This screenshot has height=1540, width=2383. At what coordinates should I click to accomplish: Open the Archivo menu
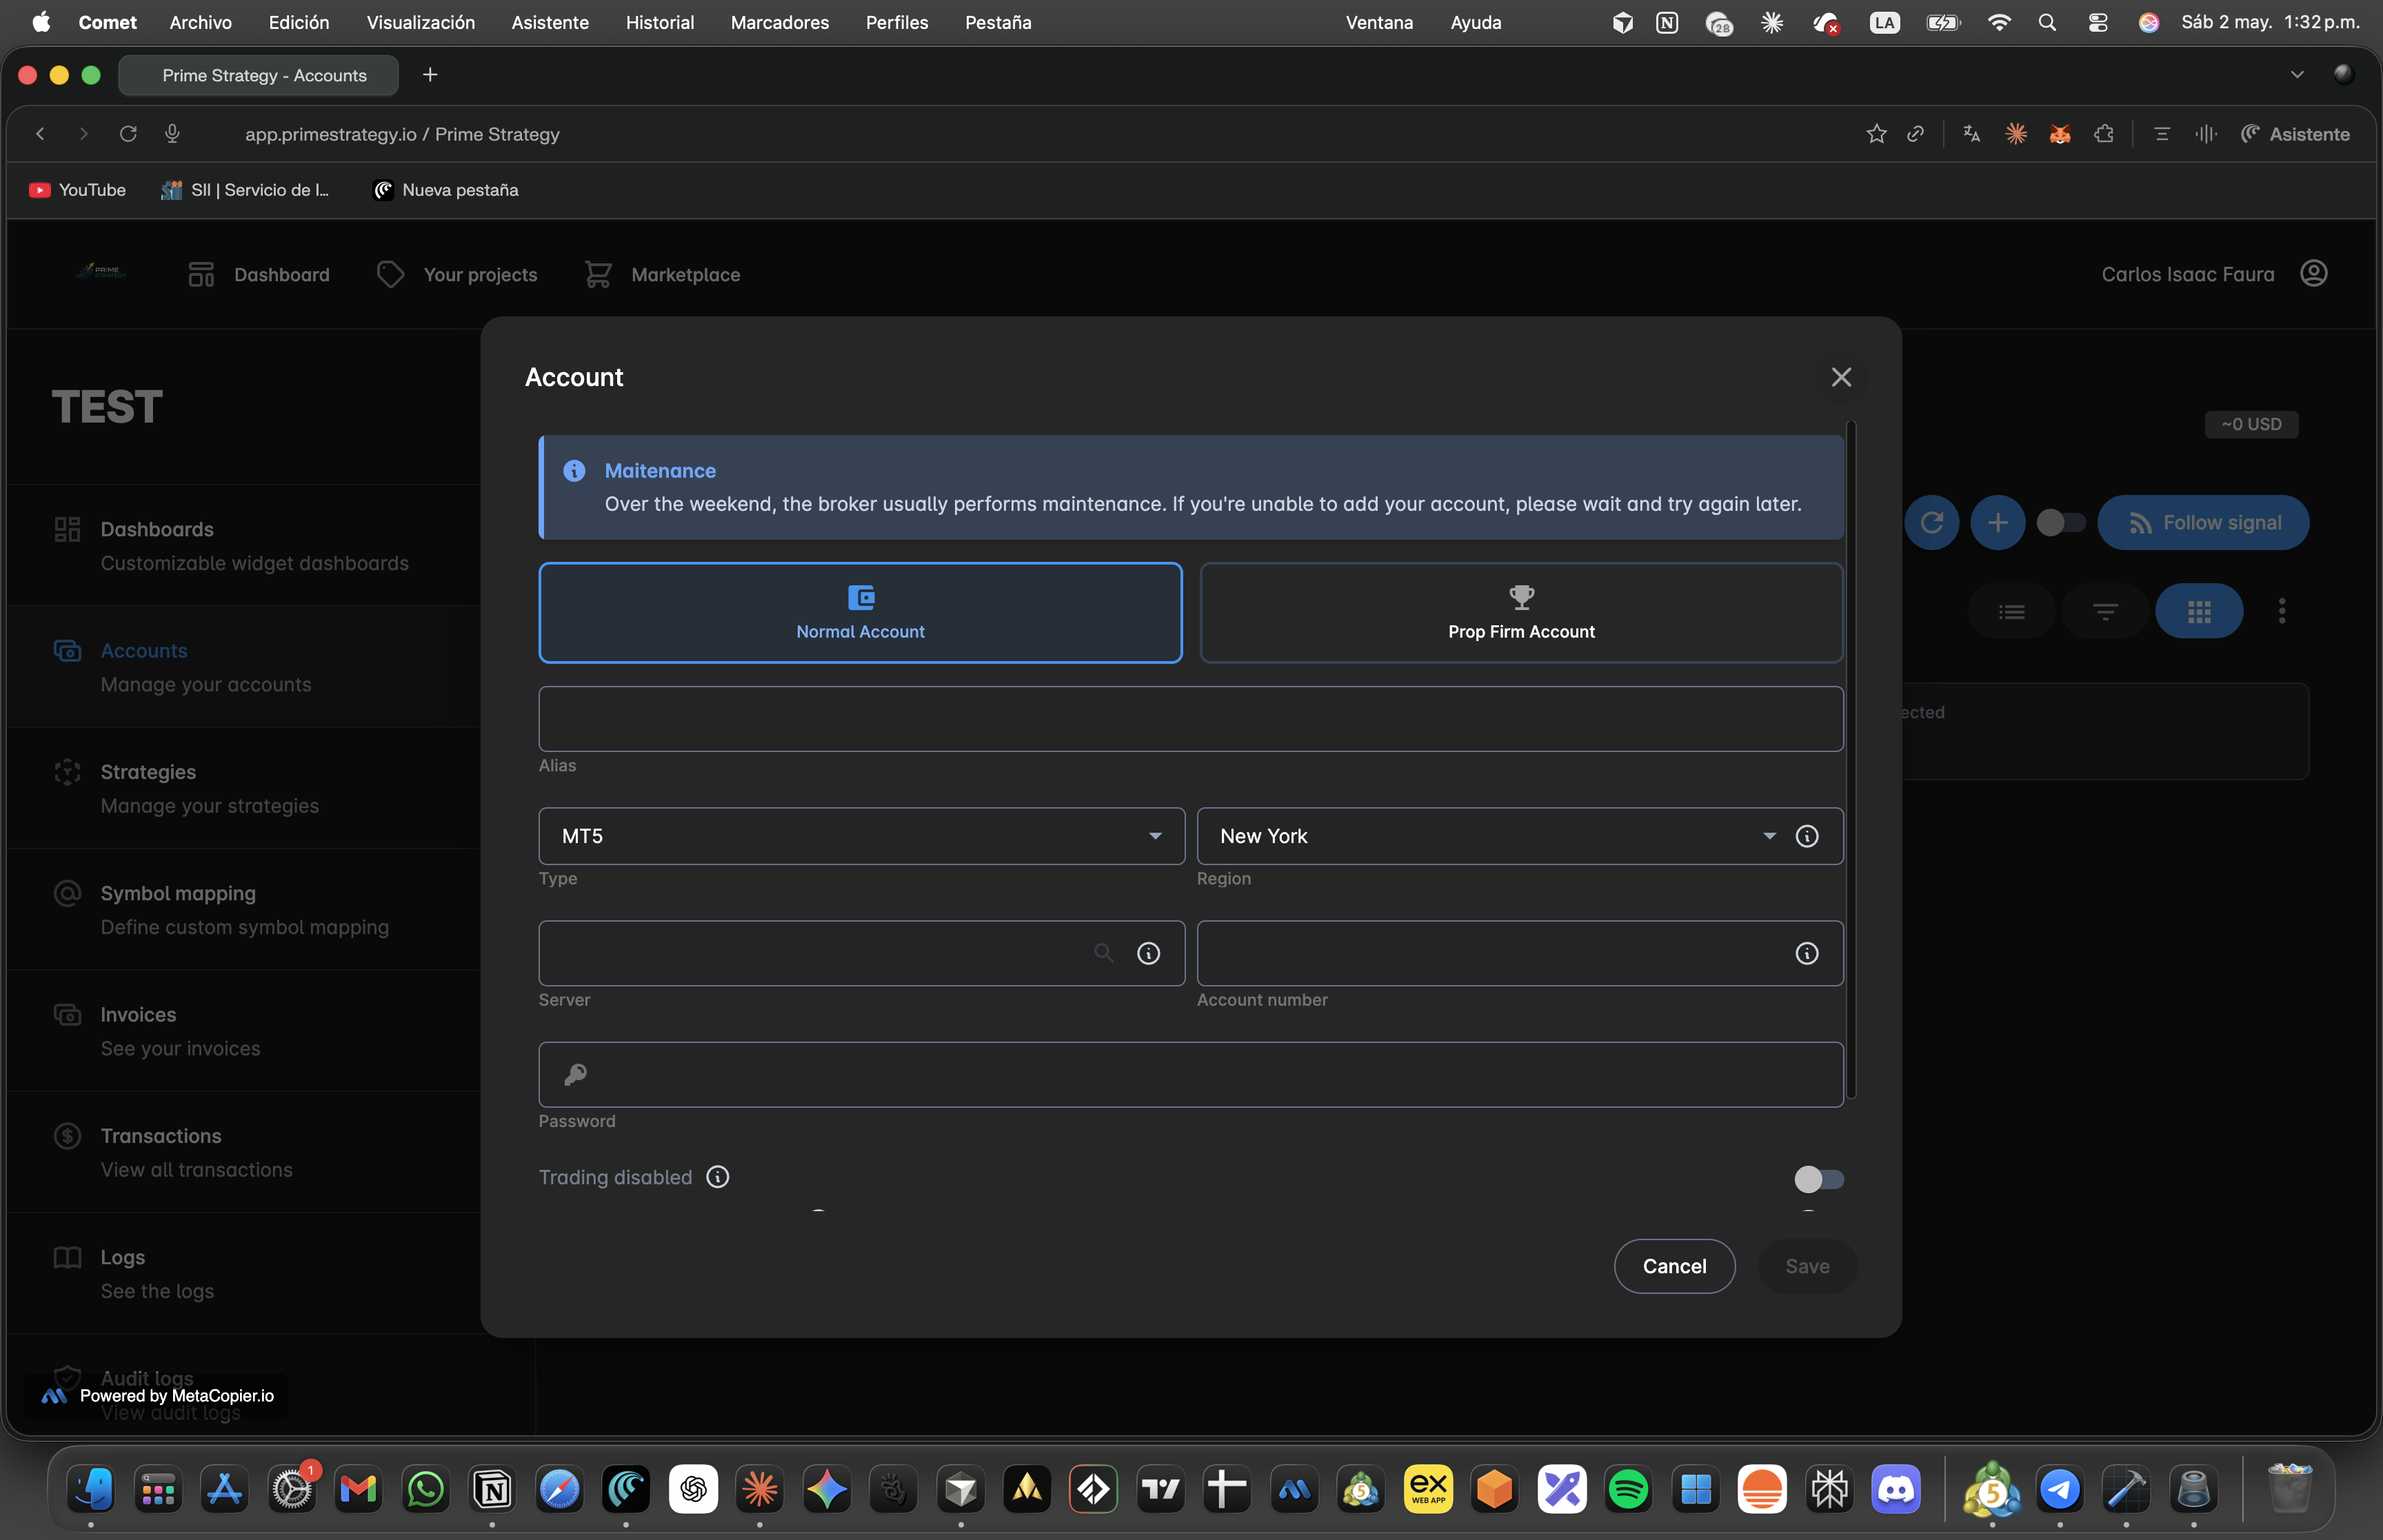coord(201,22)
